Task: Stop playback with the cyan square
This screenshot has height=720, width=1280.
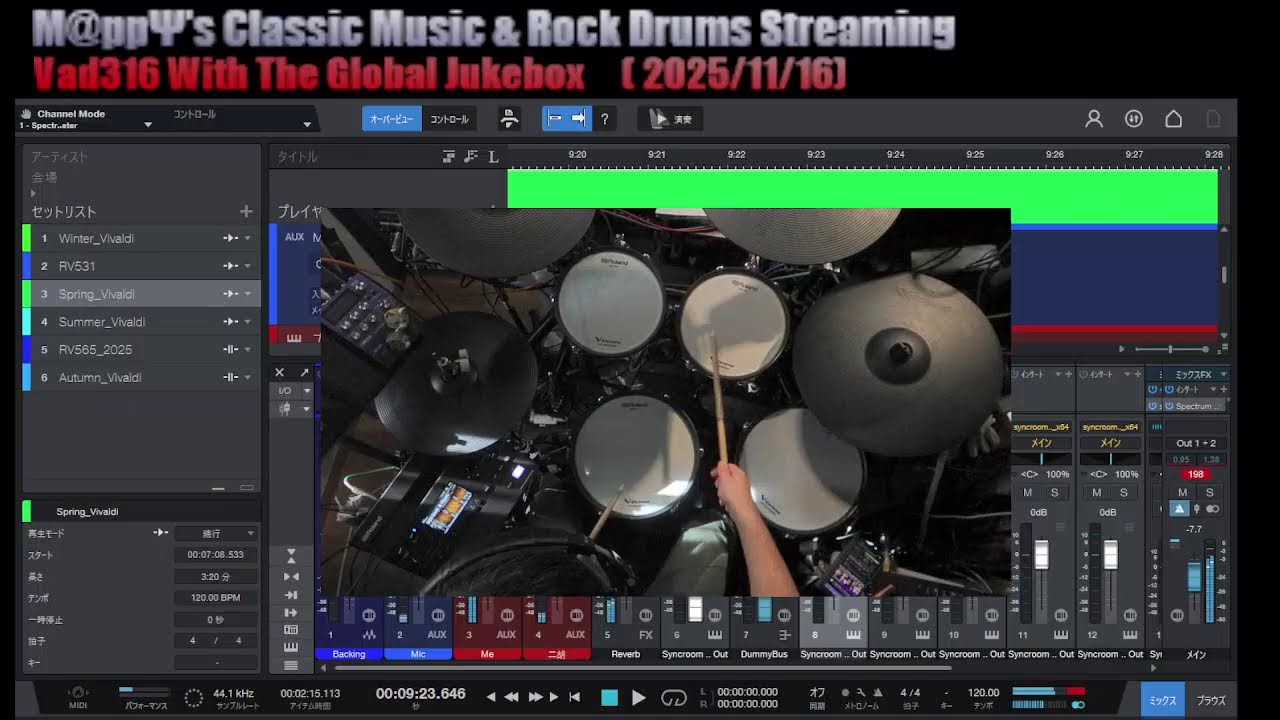Action: [x=609, y=698]
